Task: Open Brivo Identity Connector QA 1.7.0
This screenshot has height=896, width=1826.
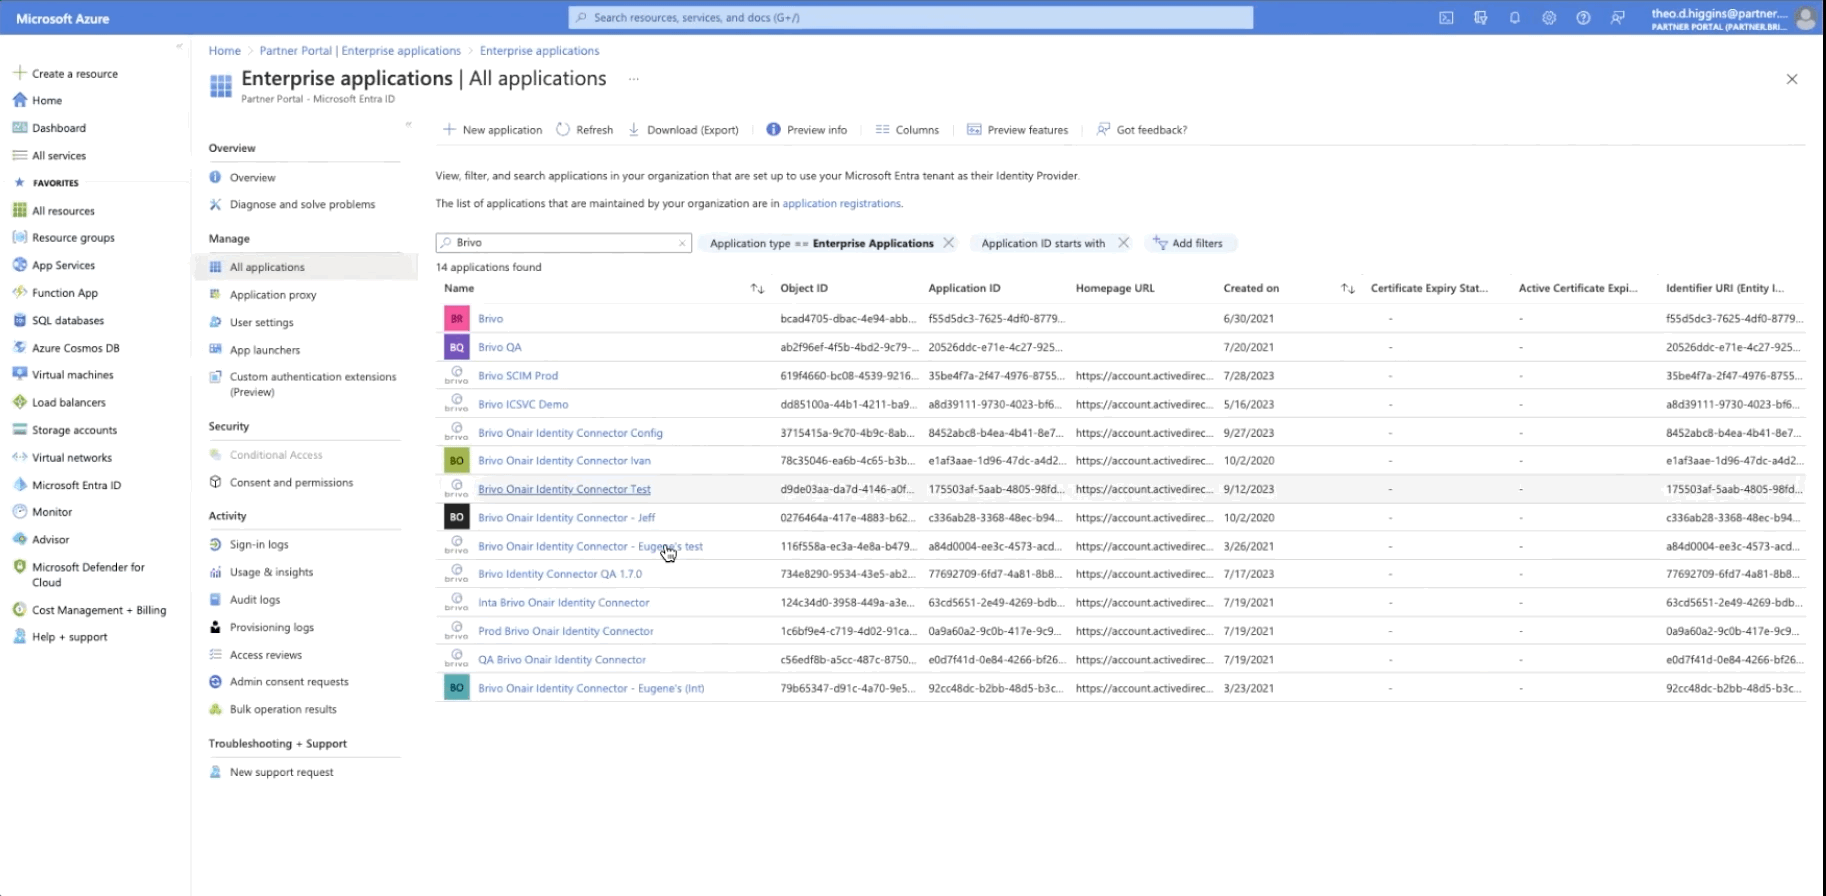Action: tap(560, 574)
